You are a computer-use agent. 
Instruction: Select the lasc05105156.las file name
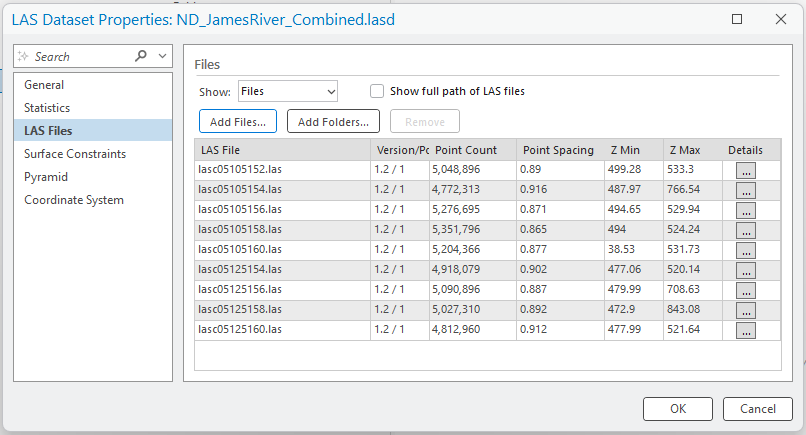[x=240, y=209]
